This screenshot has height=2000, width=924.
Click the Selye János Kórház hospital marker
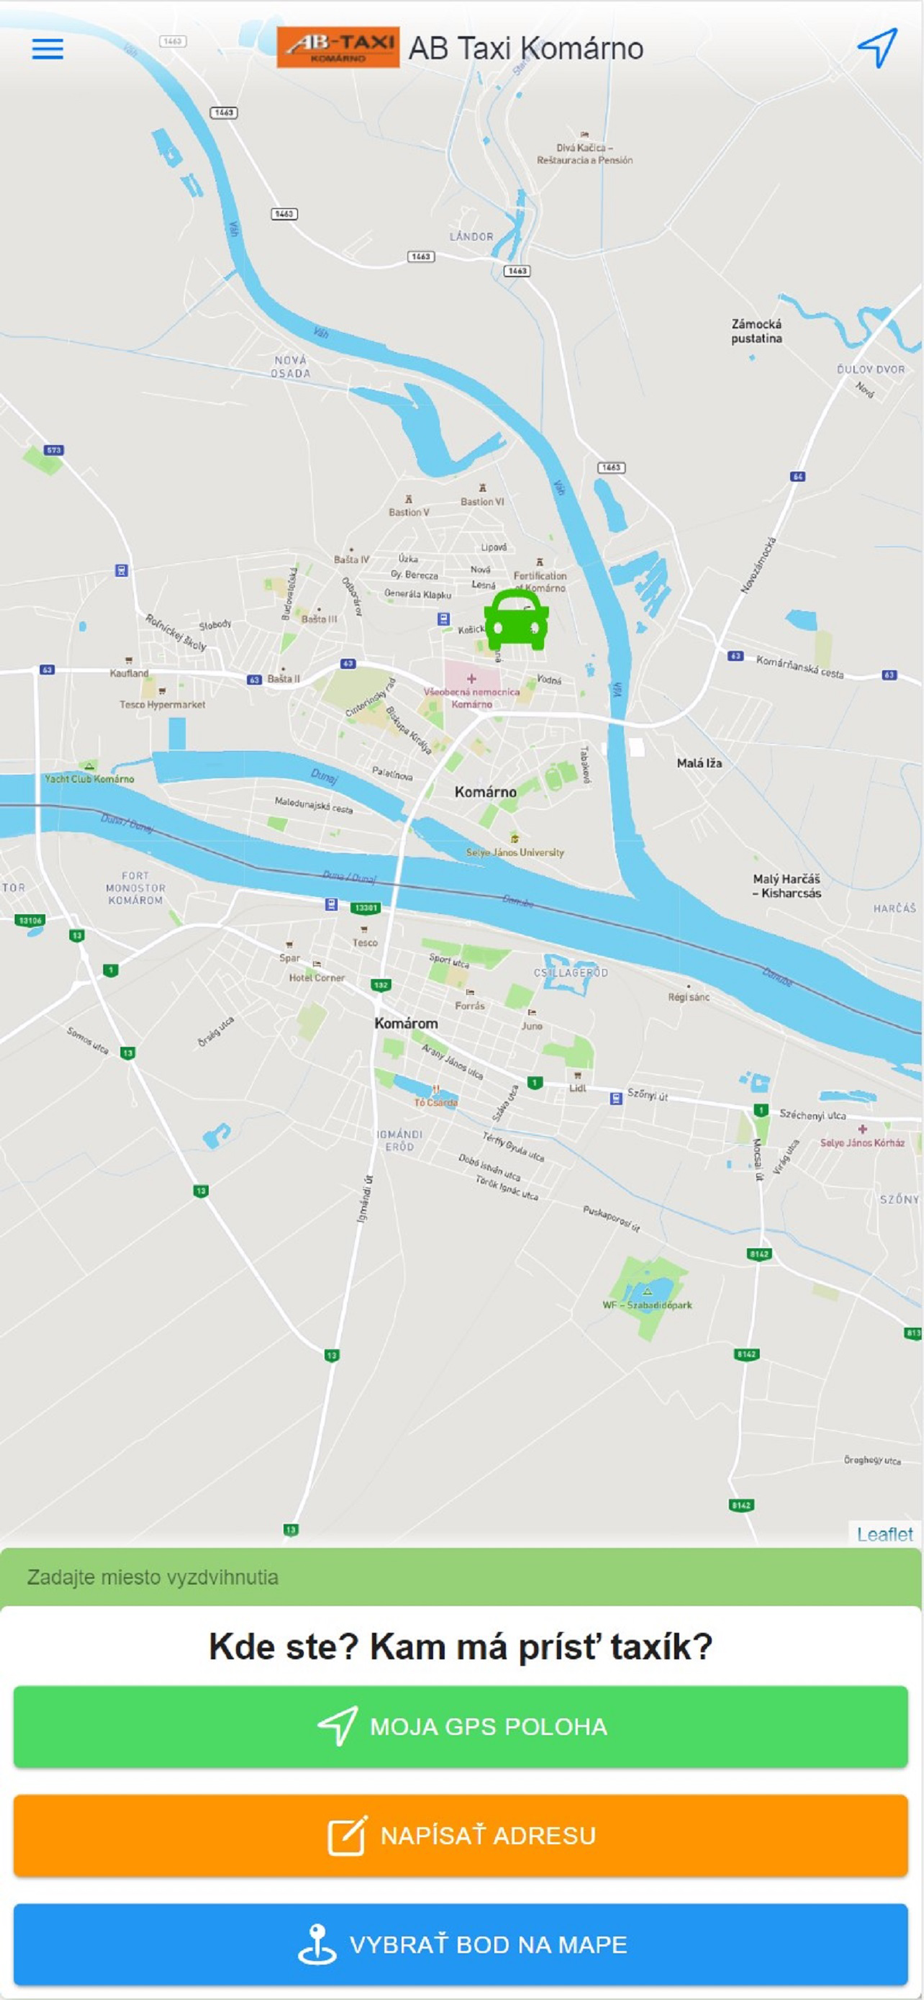point(862,1129)
